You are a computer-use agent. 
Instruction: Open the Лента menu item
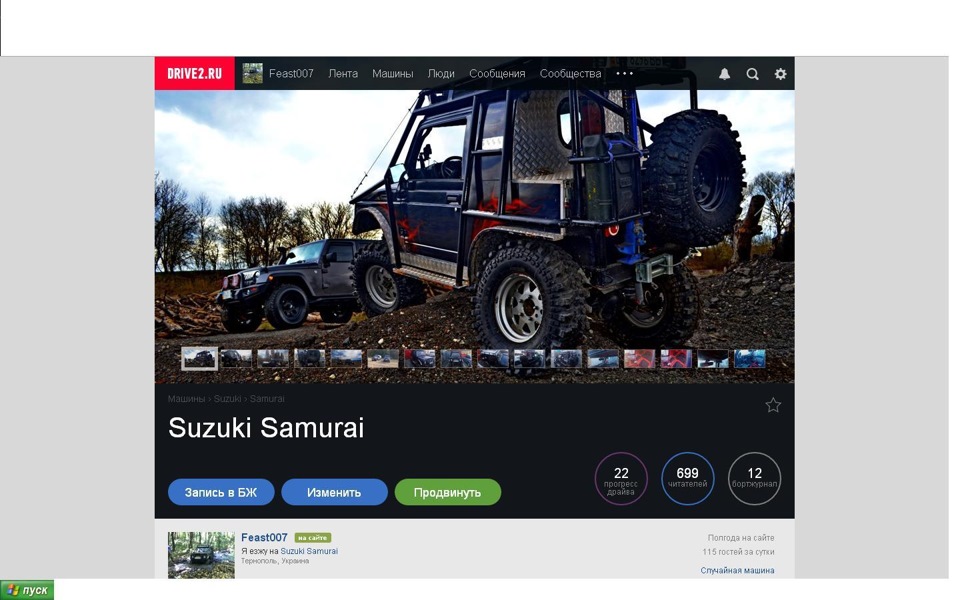[343, 73]
